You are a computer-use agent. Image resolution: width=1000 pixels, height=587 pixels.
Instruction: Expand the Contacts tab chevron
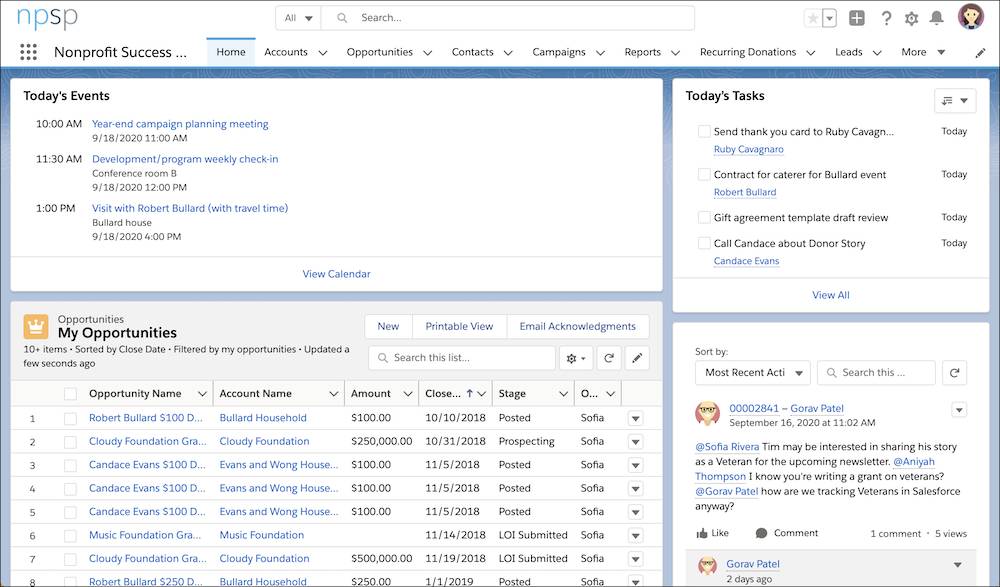[x=508, y=53]
